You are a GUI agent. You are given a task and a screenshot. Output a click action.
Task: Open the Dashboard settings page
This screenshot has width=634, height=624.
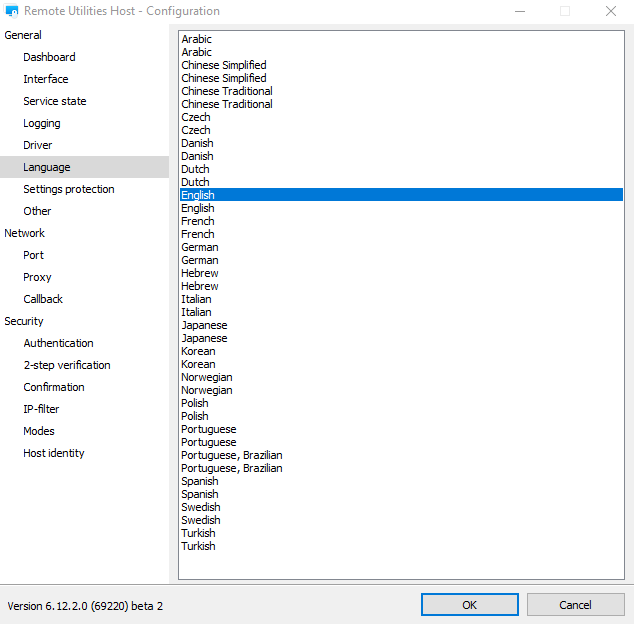pyautogui.click(x=49, y=57)
